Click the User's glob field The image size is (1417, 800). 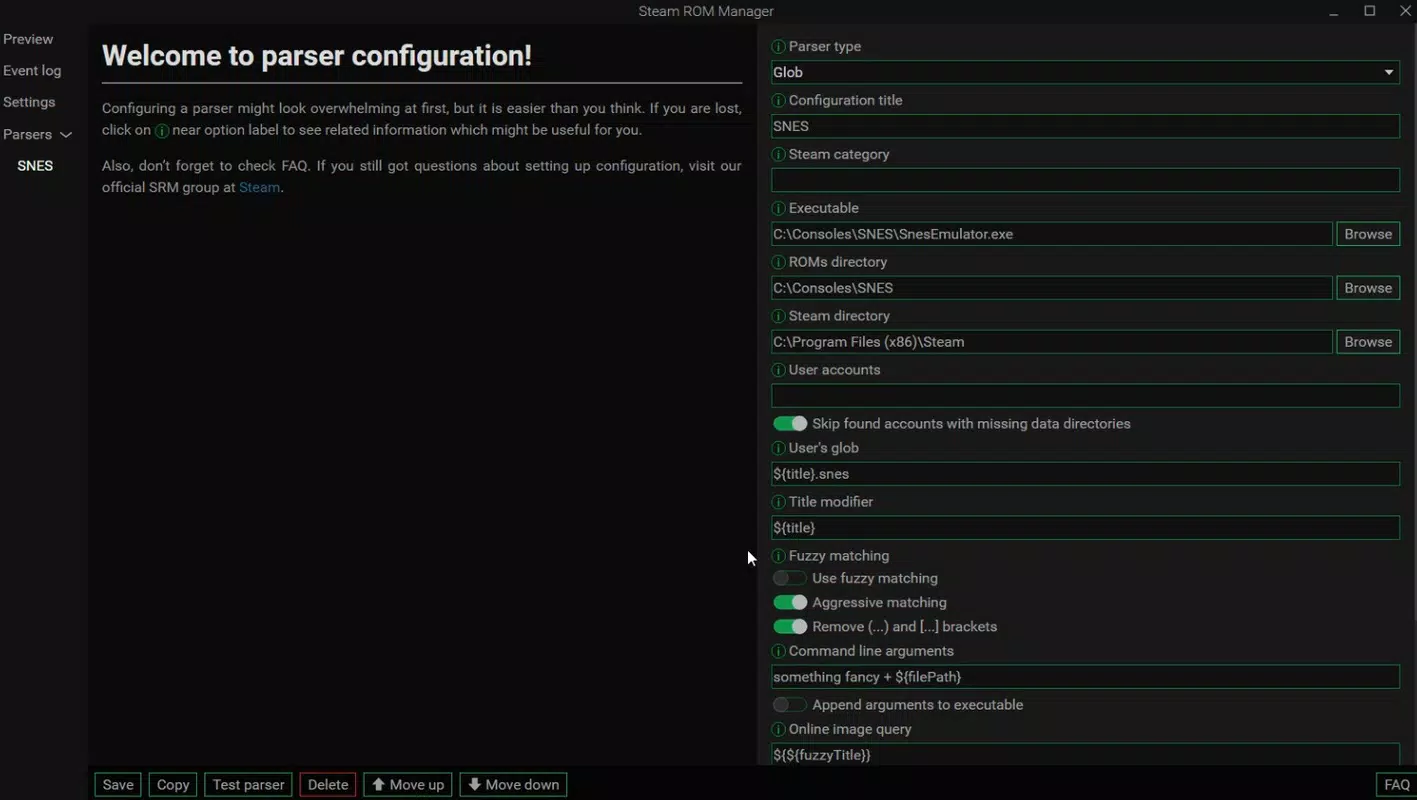(x=1085, y=474)
